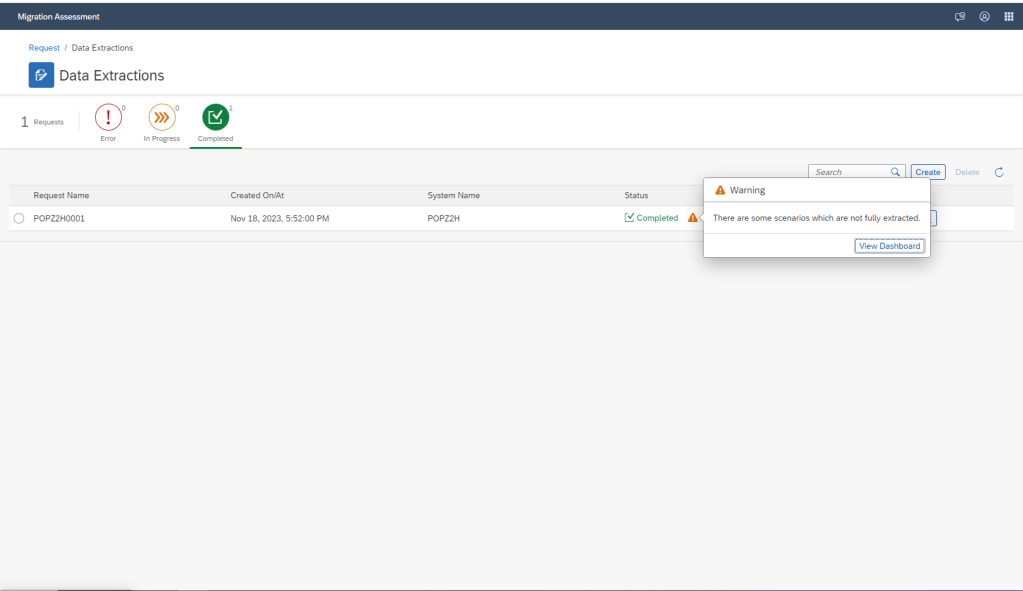Select the Completed filter tab
The image size is (1023, 591).
215,120
